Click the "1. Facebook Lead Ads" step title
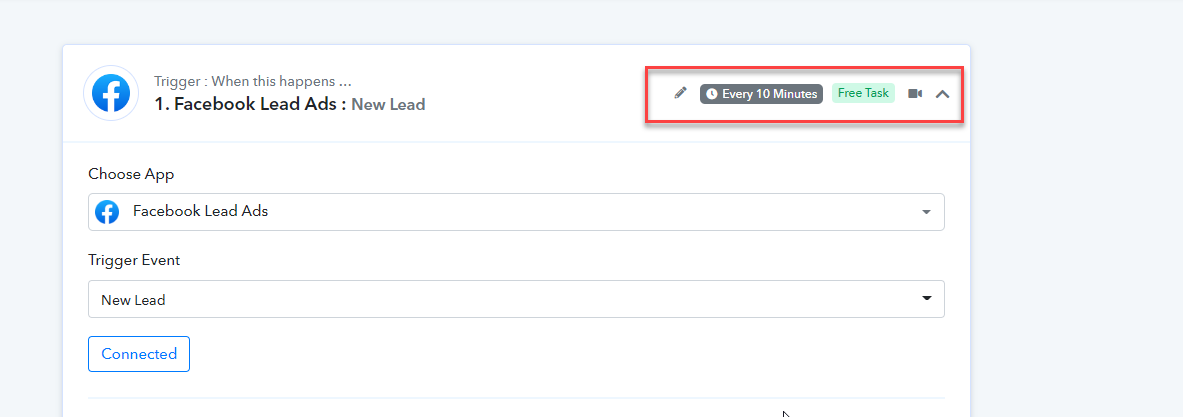This screenshot has width=1183, height=417. tap(250, 105)
